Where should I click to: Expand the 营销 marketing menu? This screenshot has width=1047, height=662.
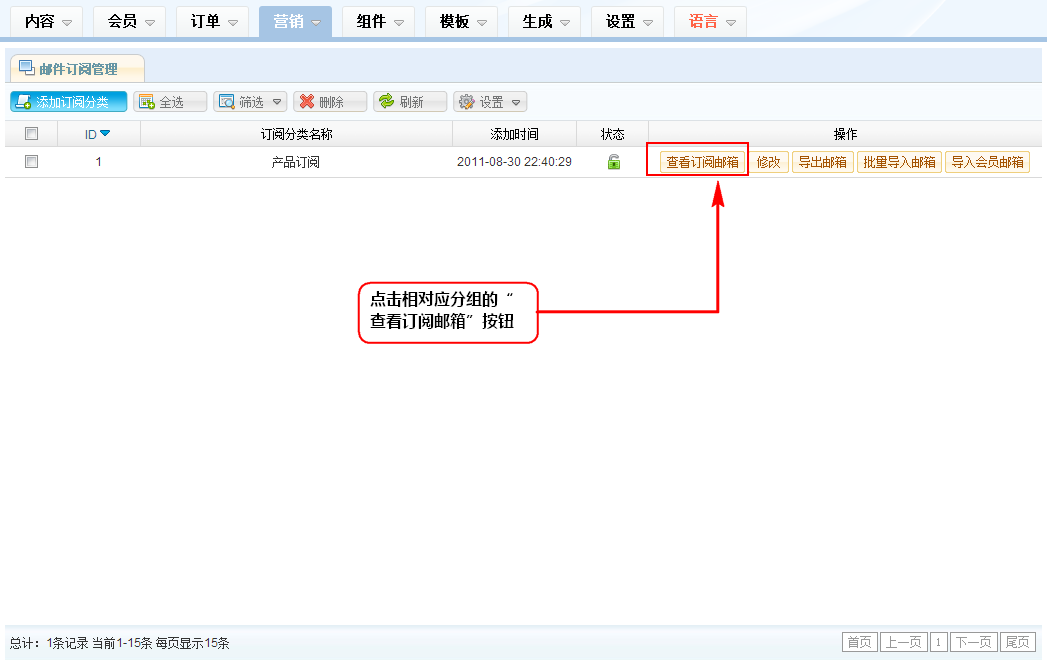pos(295,21)
